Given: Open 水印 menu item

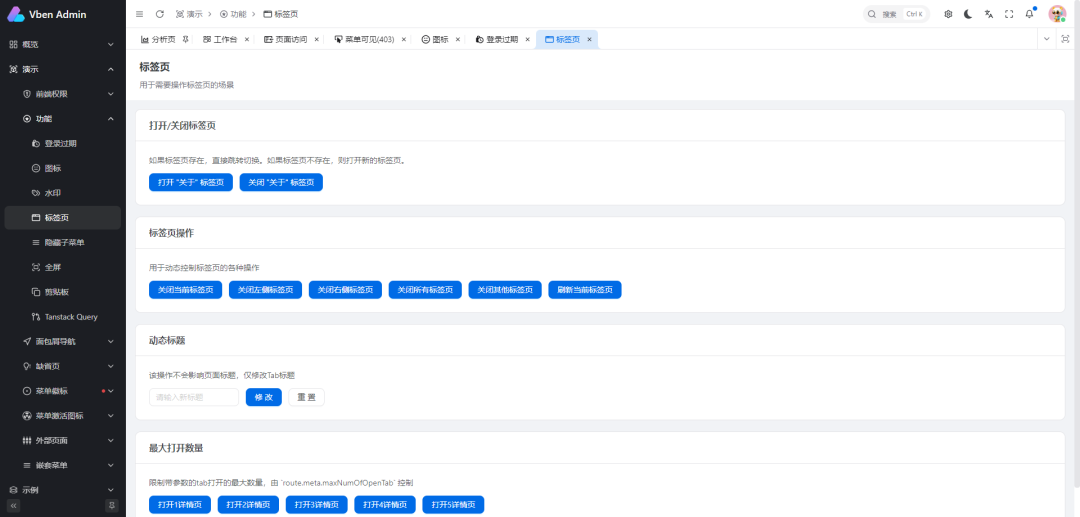Looking at the screenshot, I should pyautogui.click(x=63, y=193).
